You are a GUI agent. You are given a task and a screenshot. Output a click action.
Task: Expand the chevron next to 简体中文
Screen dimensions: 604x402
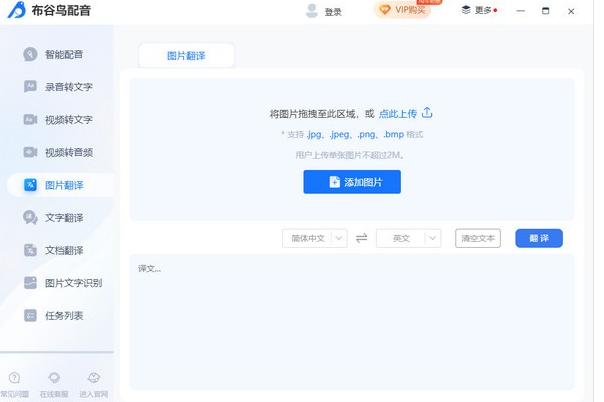click(339, 238)
